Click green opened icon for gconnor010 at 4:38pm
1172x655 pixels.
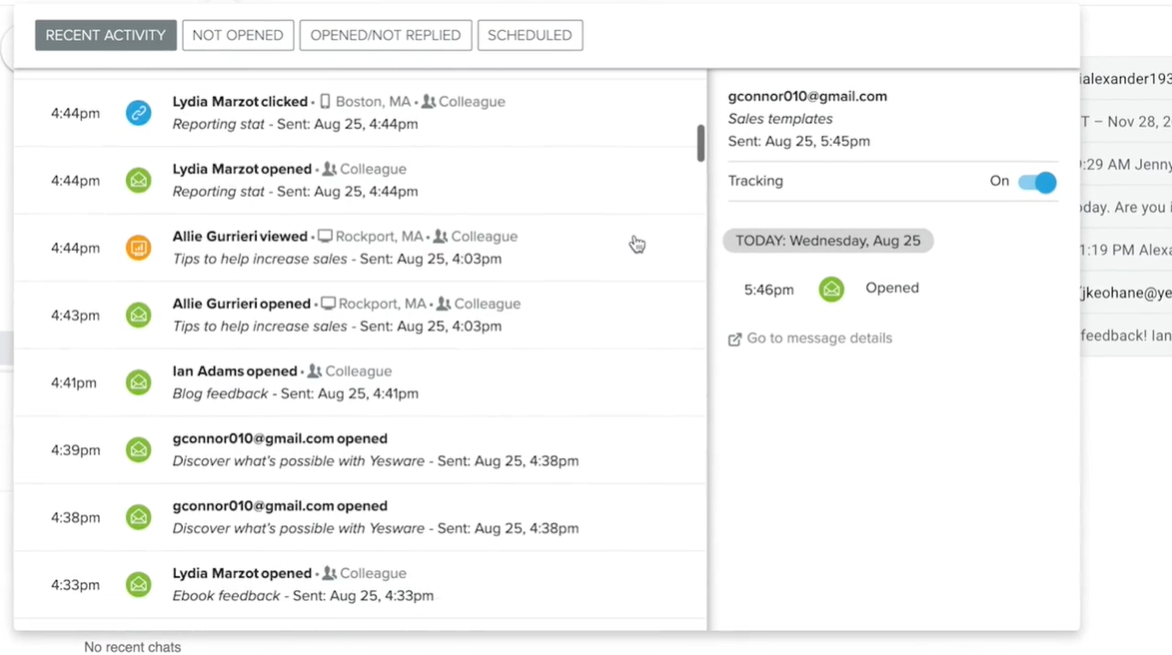tap(138, 517)
